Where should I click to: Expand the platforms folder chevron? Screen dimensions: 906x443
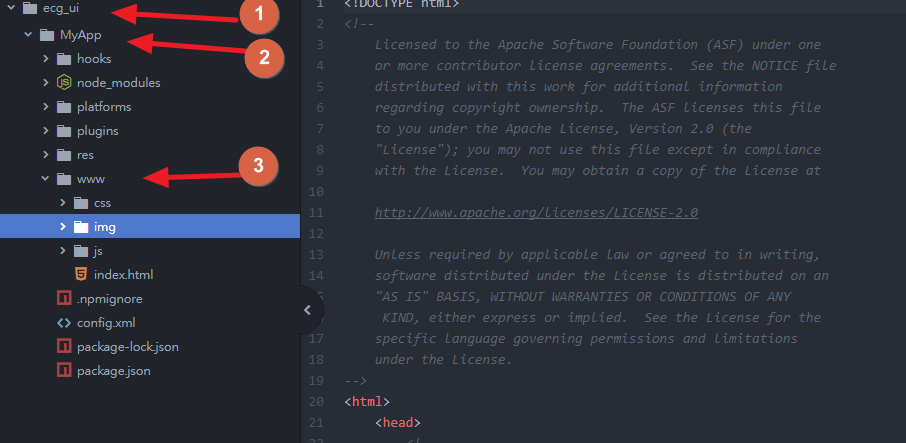(46, 107)
